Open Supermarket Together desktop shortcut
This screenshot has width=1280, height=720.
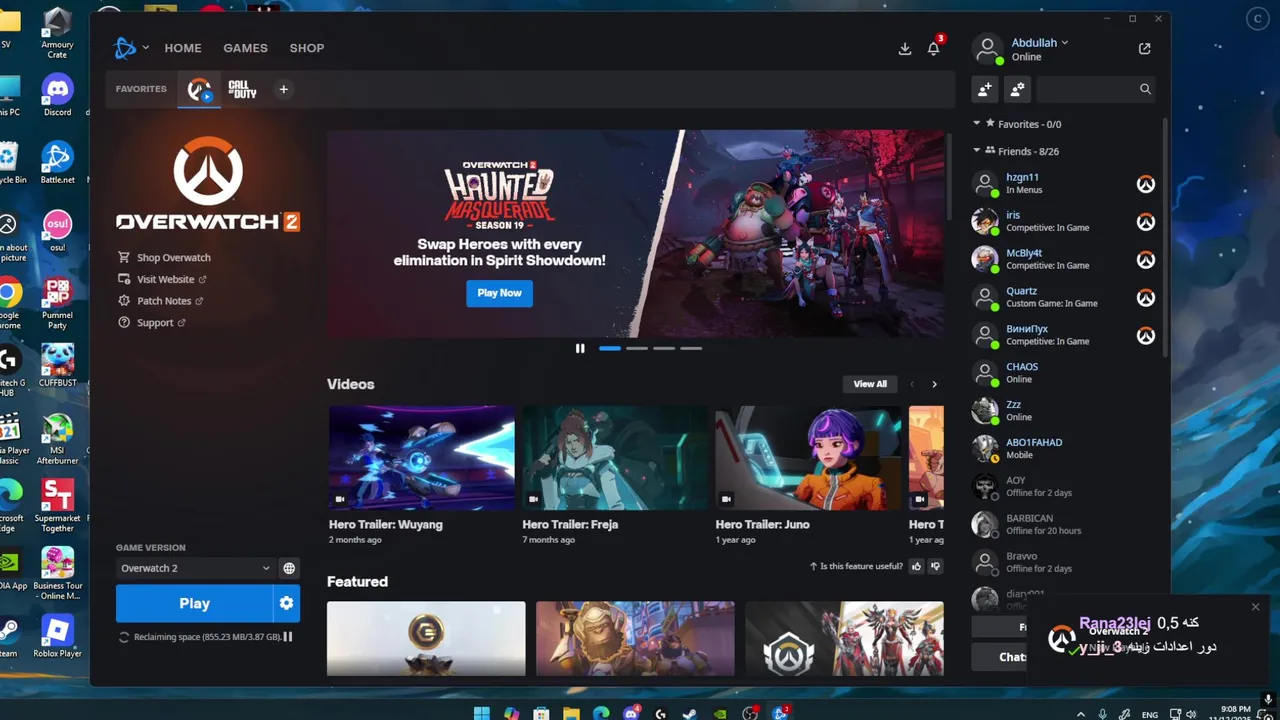tap(57, 506)
